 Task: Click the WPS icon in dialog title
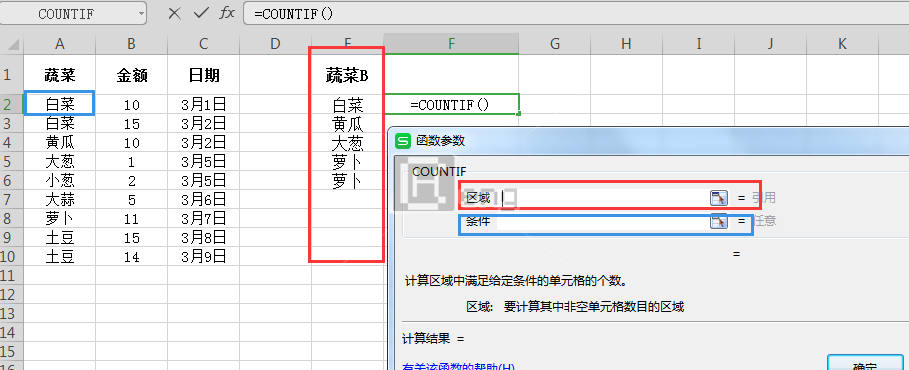[403, 141]
